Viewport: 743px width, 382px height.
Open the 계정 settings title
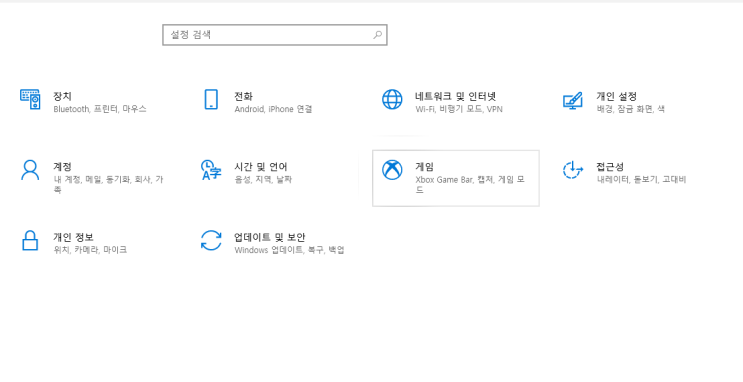(62, 167)
